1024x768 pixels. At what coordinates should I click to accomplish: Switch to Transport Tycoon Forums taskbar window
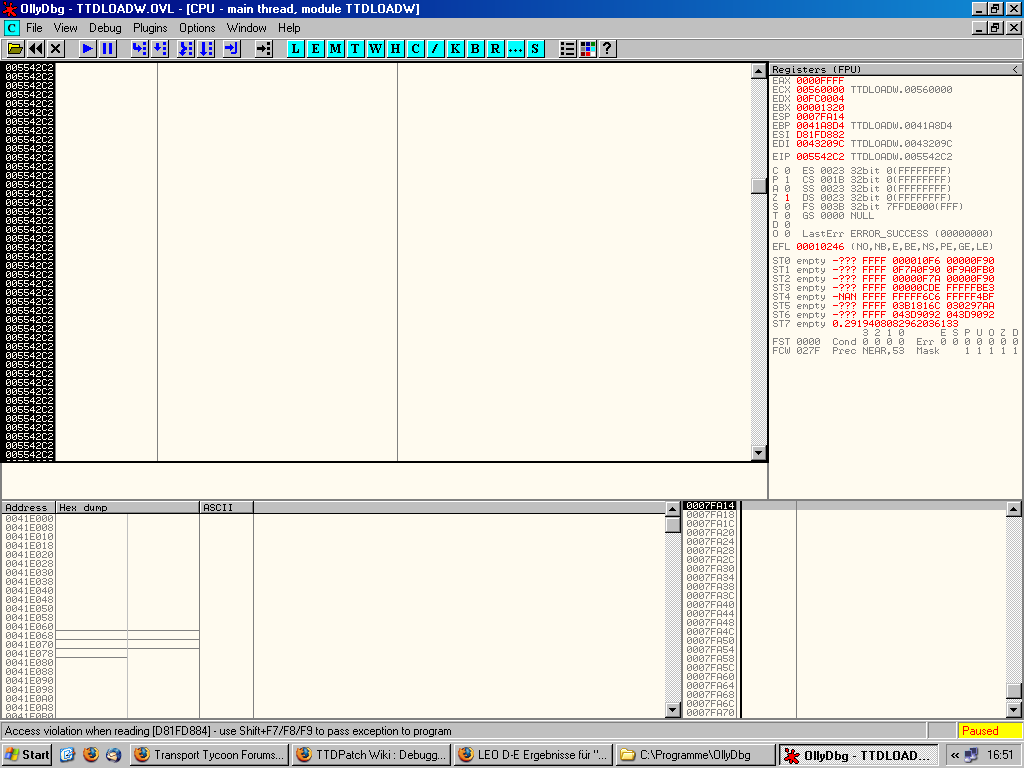(x=209, y=755)
